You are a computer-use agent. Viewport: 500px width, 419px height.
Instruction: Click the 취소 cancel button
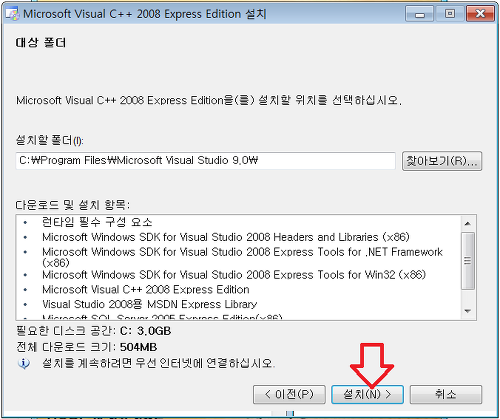pos(446,395)
